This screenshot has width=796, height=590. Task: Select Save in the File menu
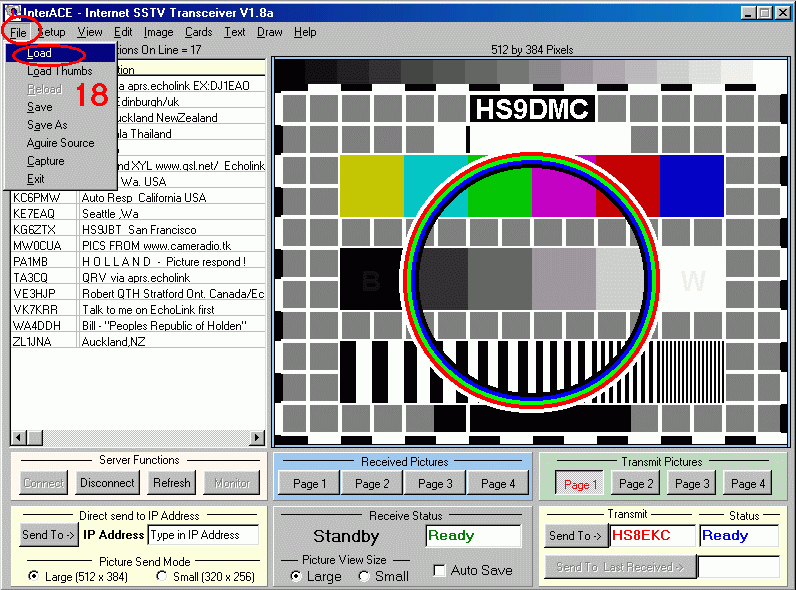[x=60, y=107]
